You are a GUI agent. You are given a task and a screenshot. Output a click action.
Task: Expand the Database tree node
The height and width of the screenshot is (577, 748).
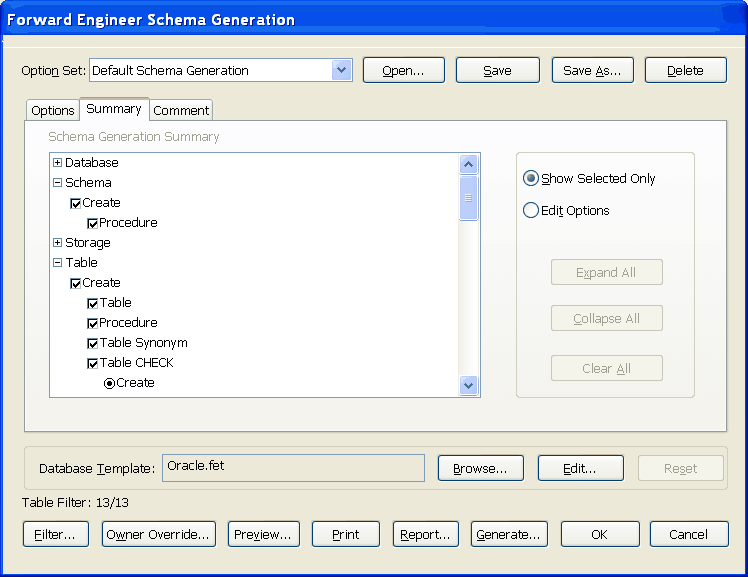57,163
